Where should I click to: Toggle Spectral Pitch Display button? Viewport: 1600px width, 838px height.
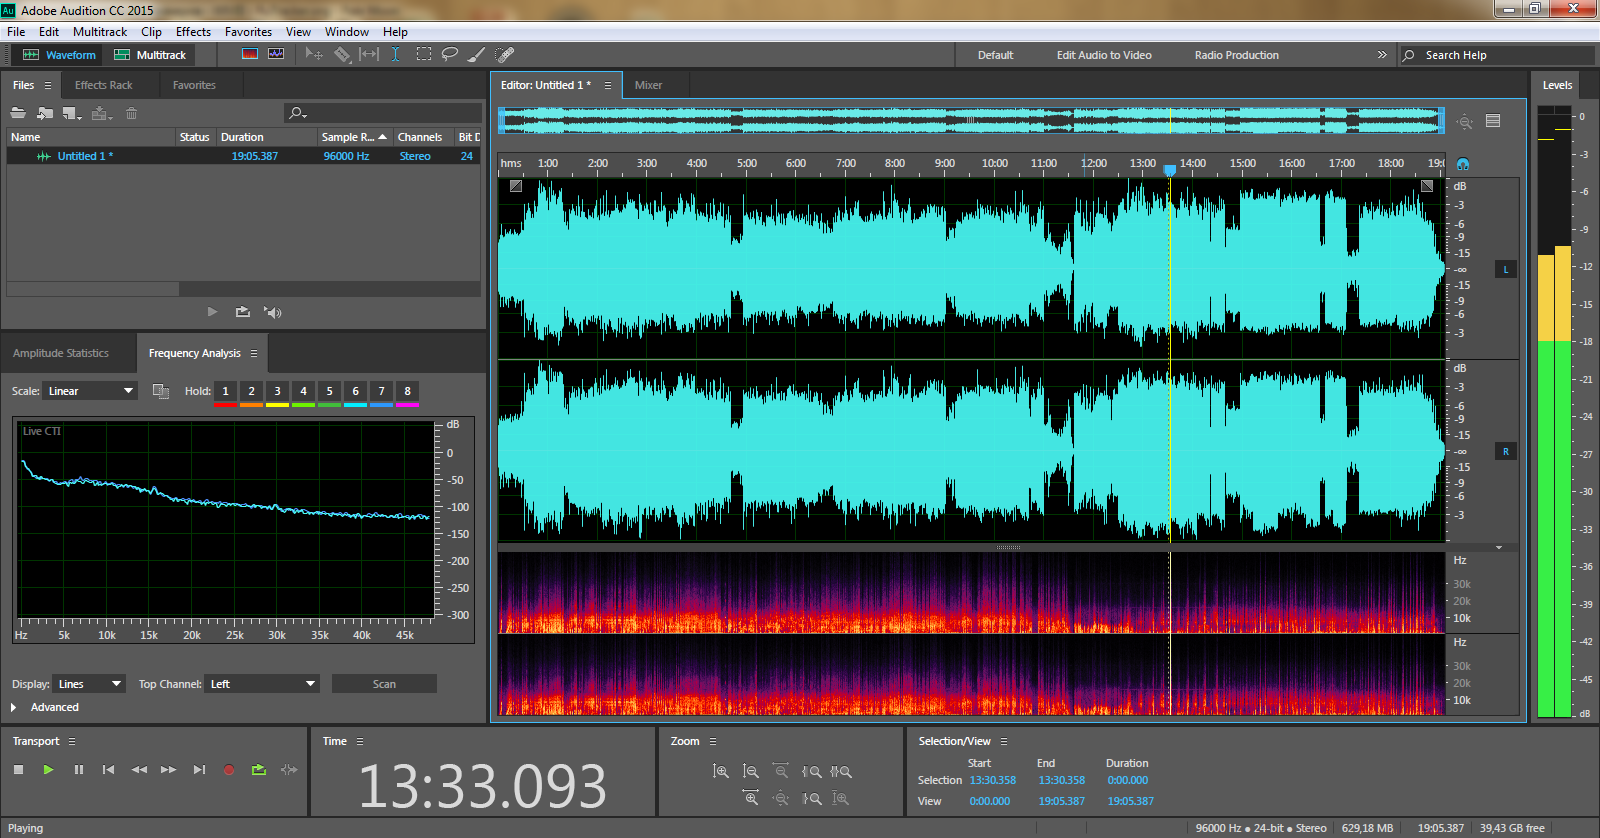click(x=276, y=54)
